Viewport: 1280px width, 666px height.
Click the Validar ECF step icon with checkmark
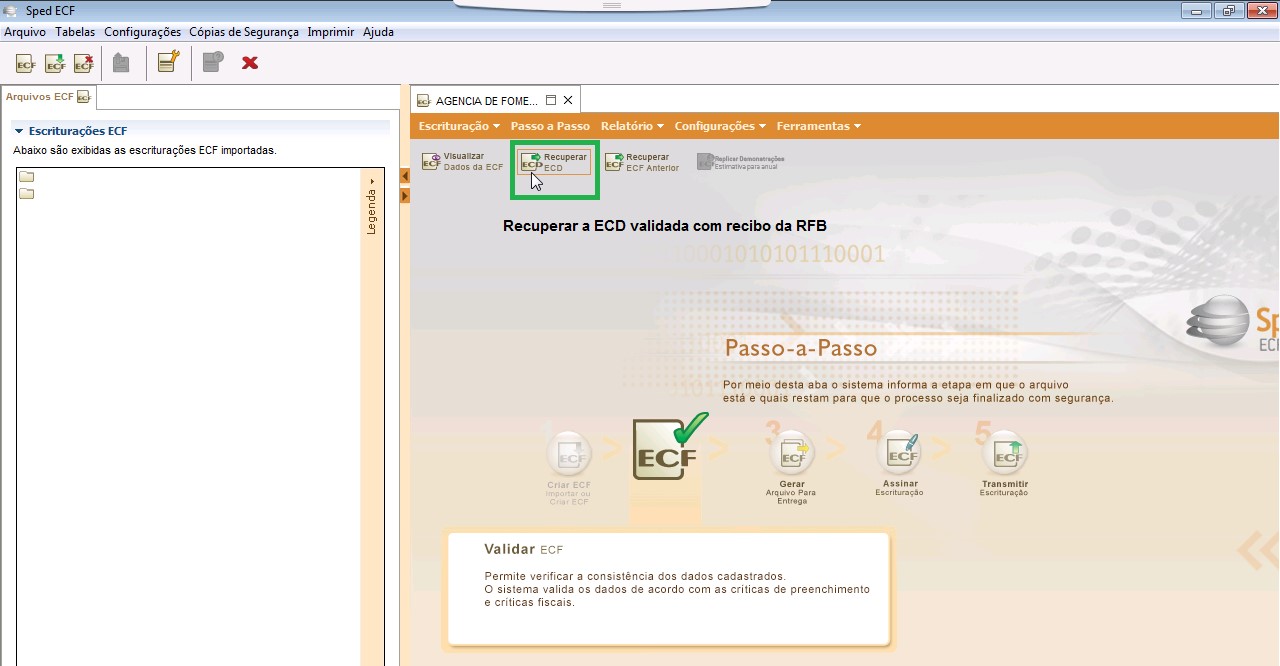pos(668,447)
